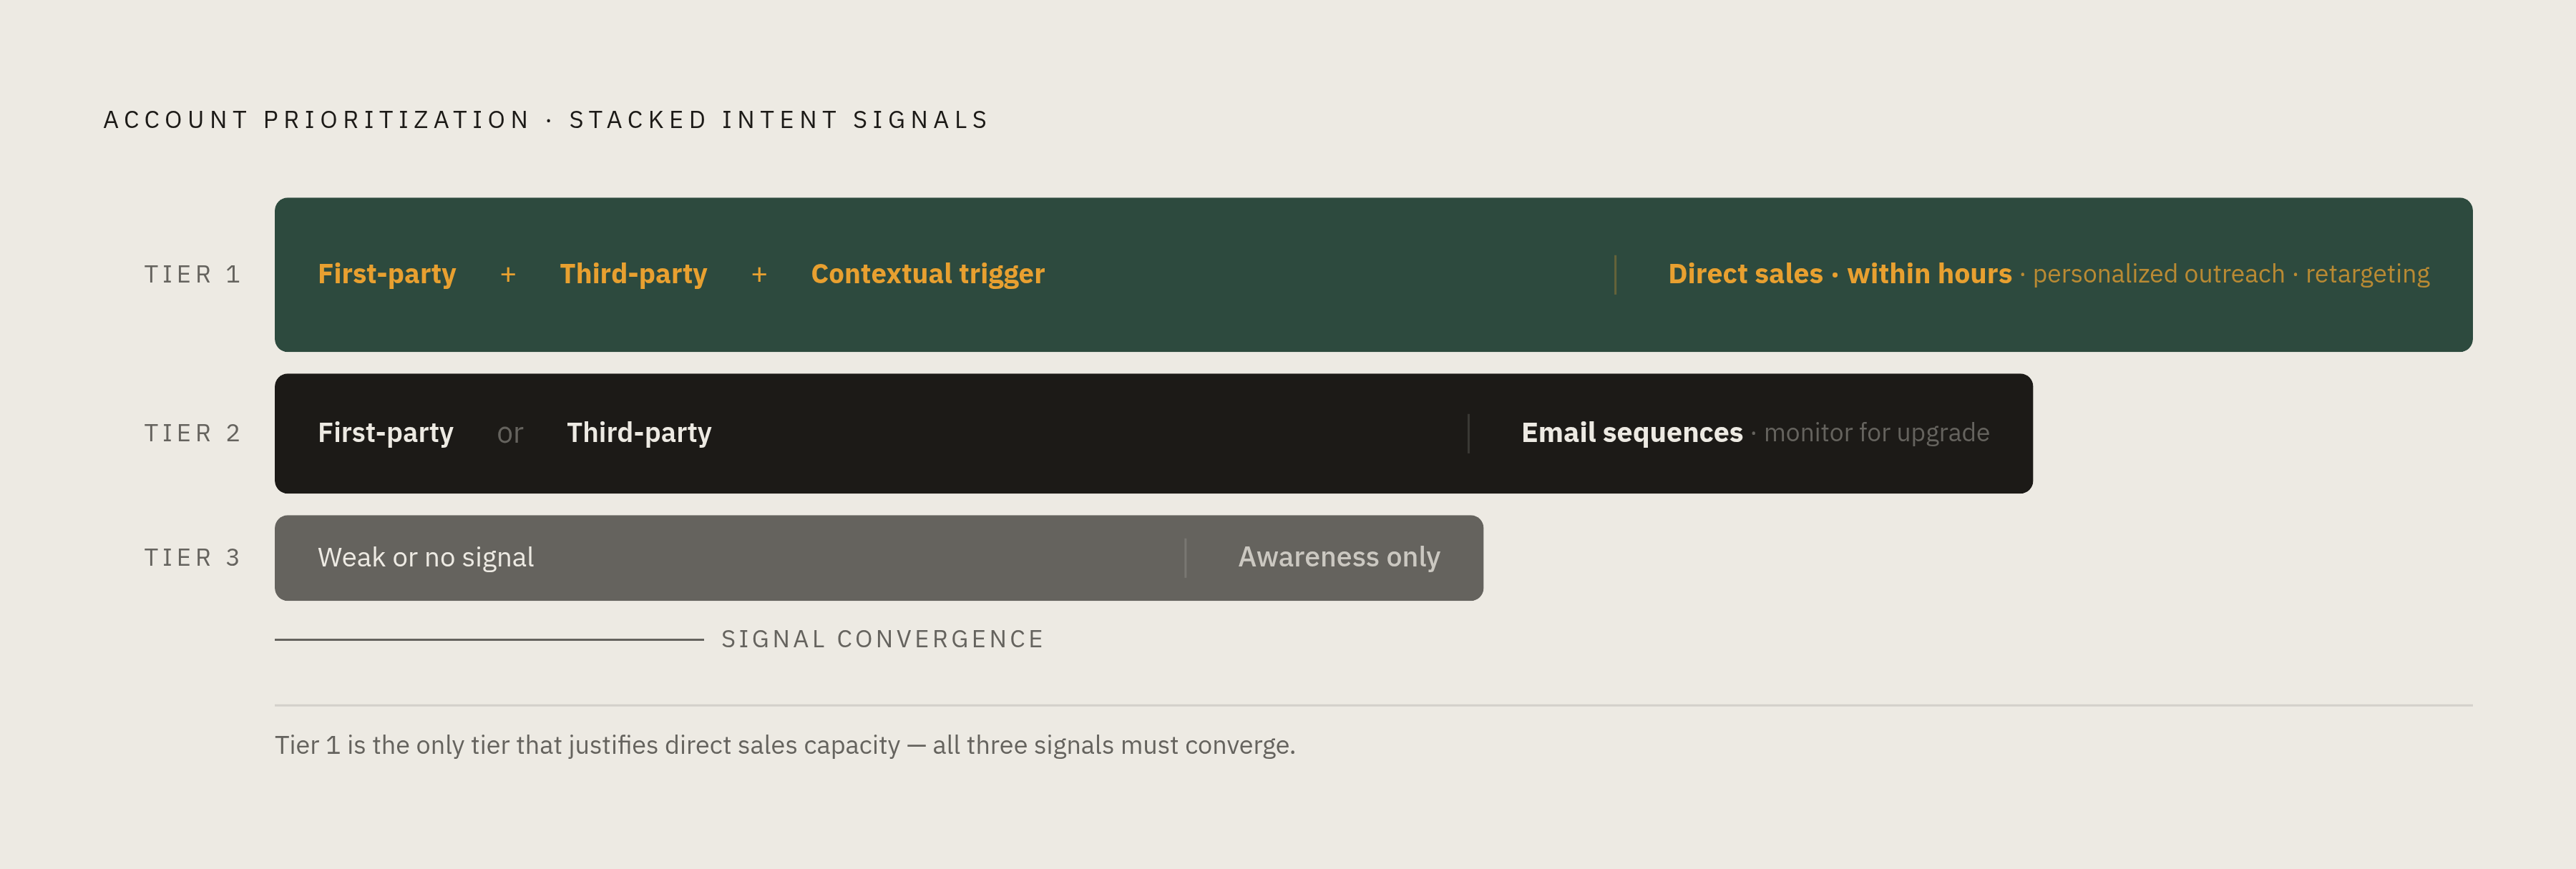Select the TIER 2 label

pos(192,433)
